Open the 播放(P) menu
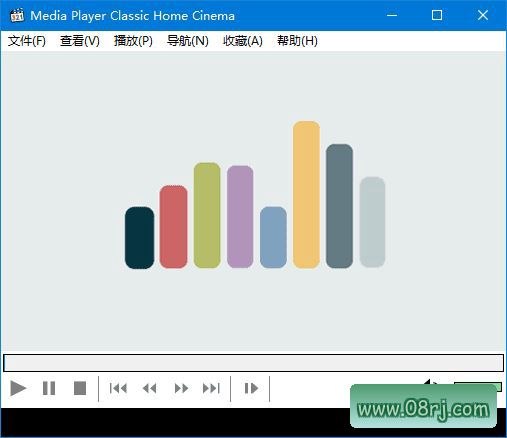The width and height of the screenshot is (507, 438). (133, 41)
